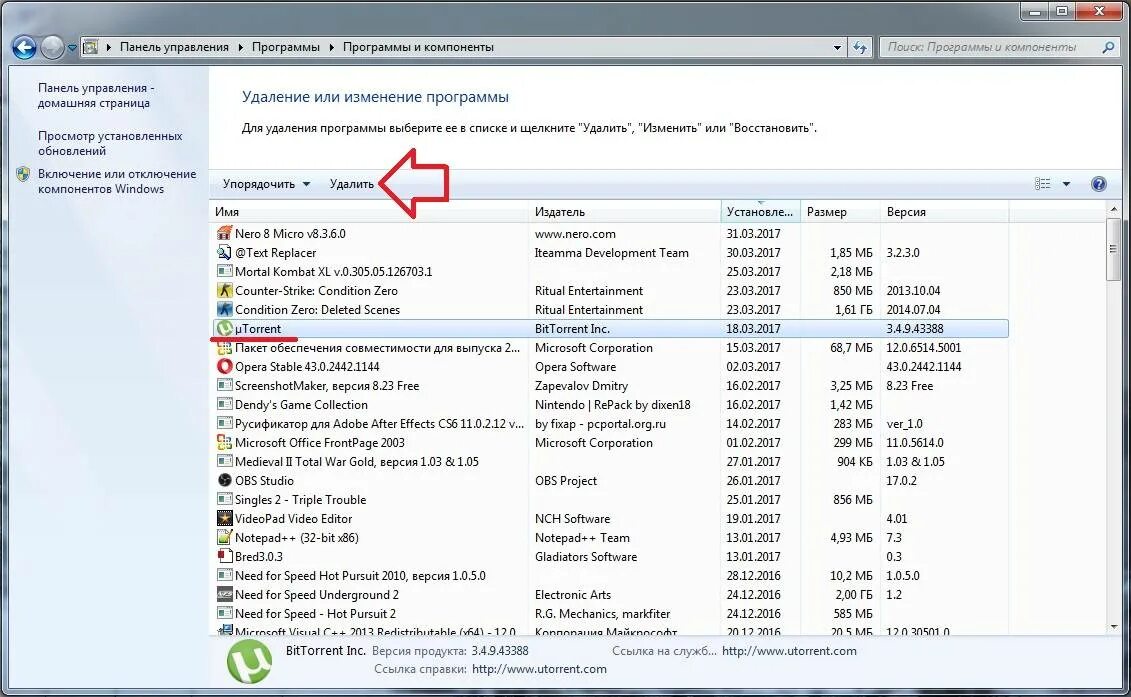
Task: Open Включение или отключение компонентов Windows
Action: tap(117, 181)
